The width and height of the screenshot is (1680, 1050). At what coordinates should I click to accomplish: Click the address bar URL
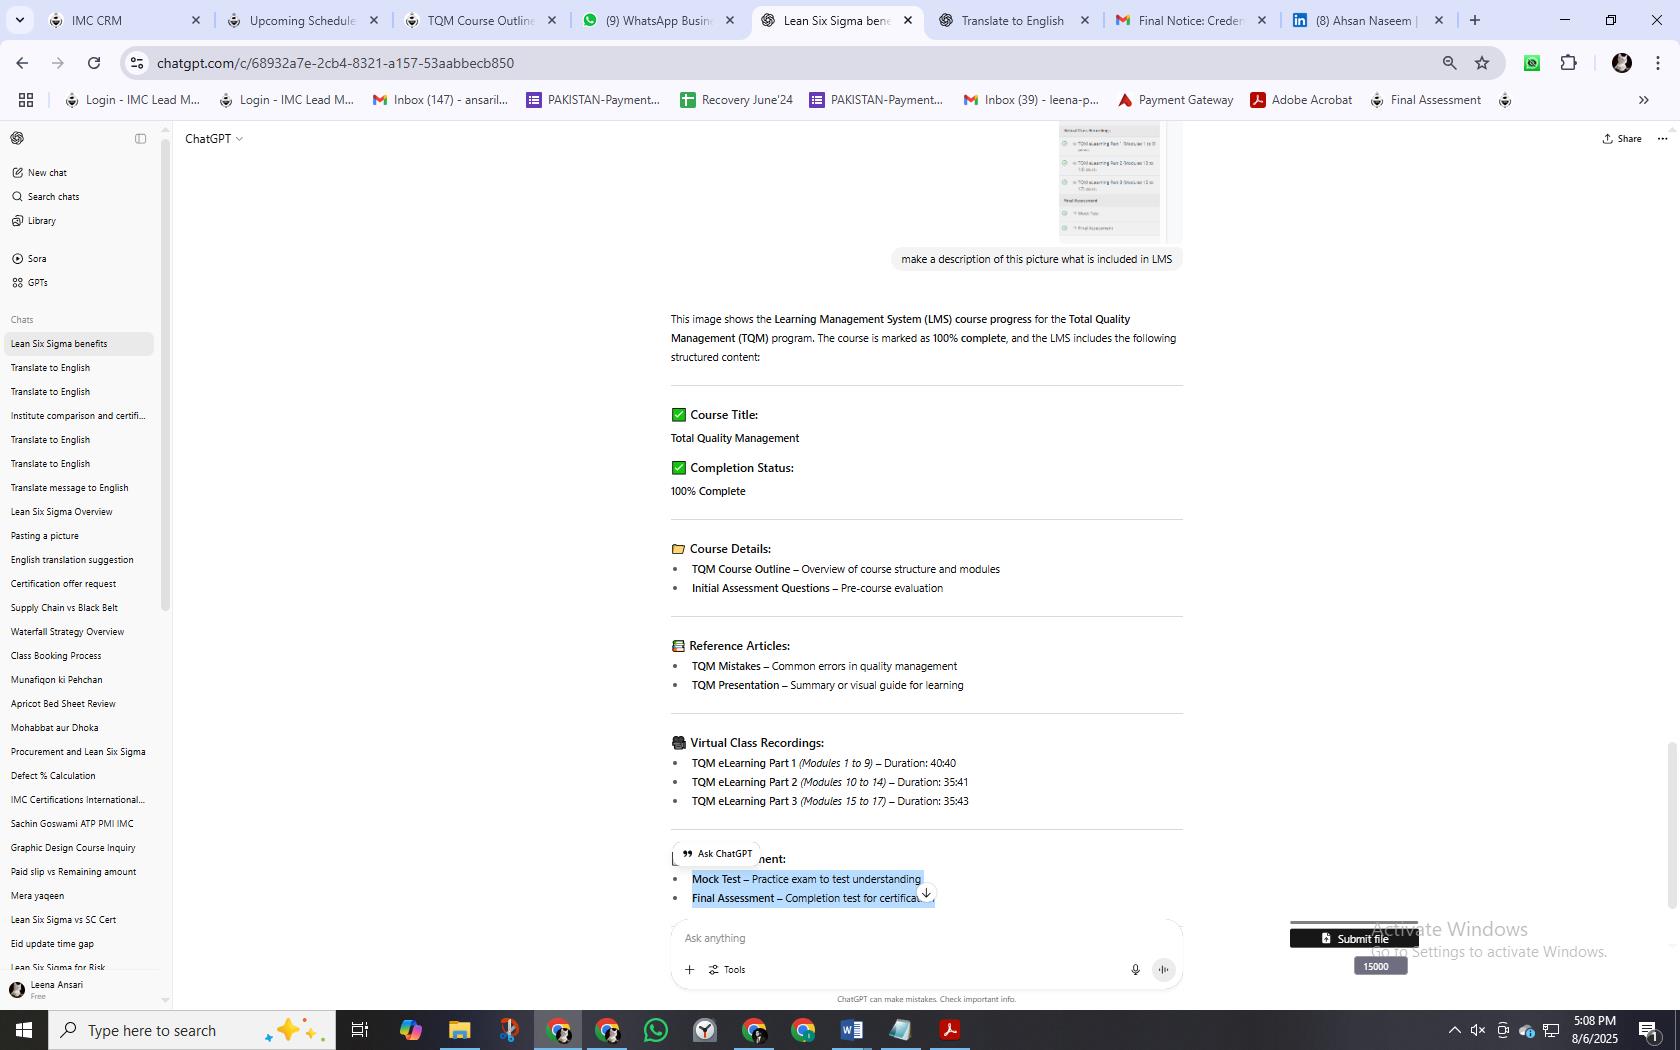pos(335,62)
